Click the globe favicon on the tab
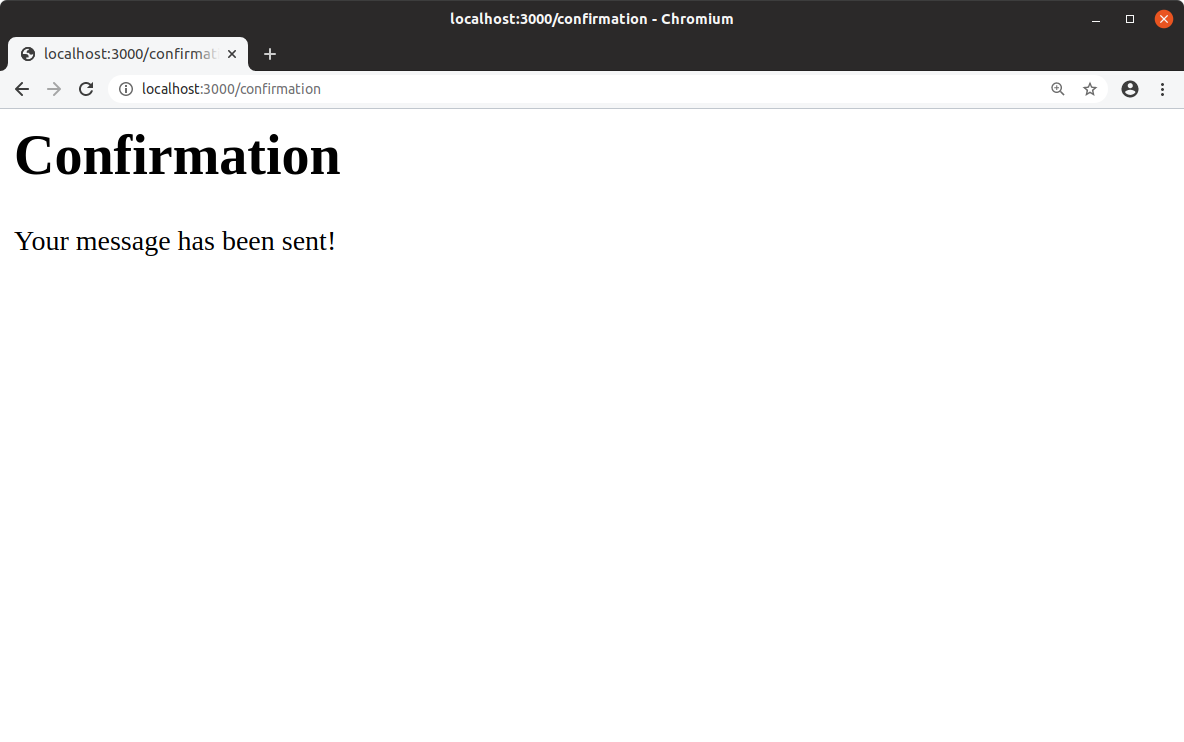1184x742 pixels. (28, 54)
